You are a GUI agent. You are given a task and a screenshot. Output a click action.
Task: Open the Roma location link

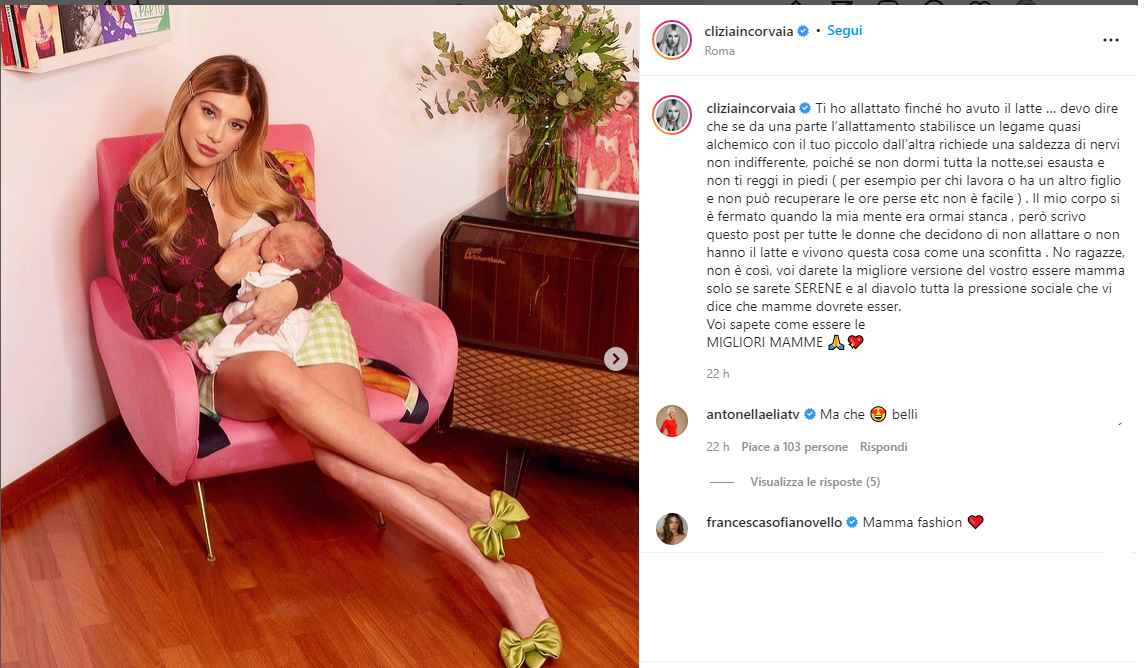click(719, 51)
